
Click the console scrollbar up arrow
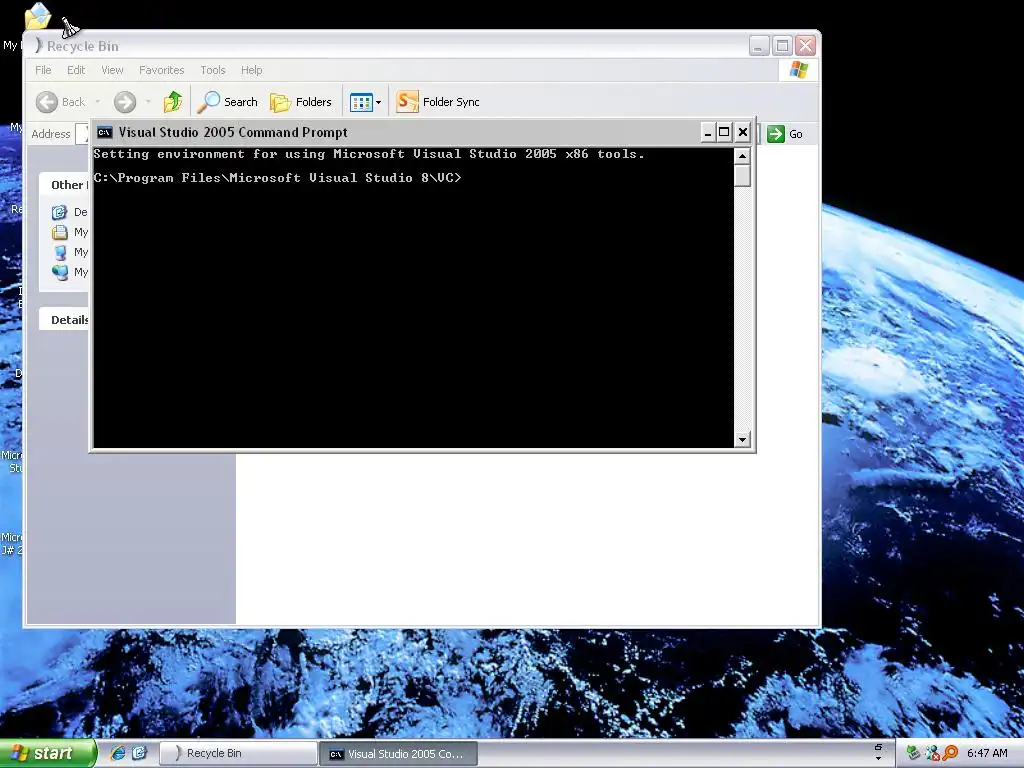coord(742,156)
